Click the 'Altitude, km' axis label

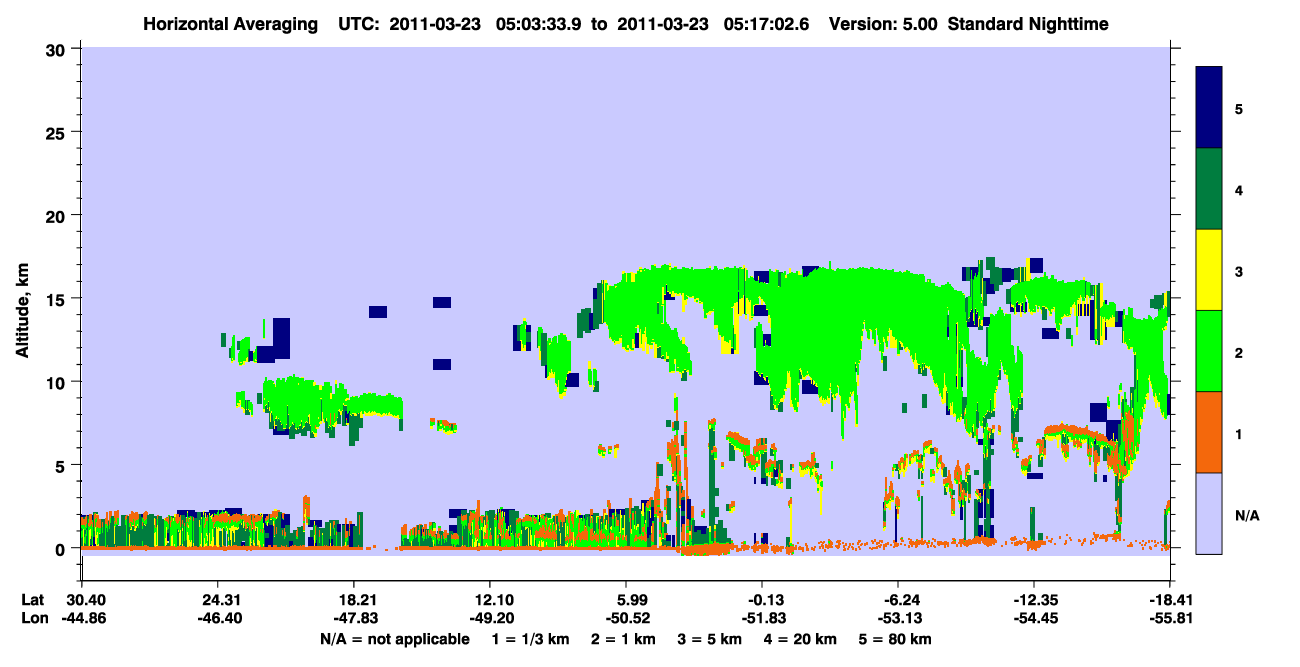[22, 312]
